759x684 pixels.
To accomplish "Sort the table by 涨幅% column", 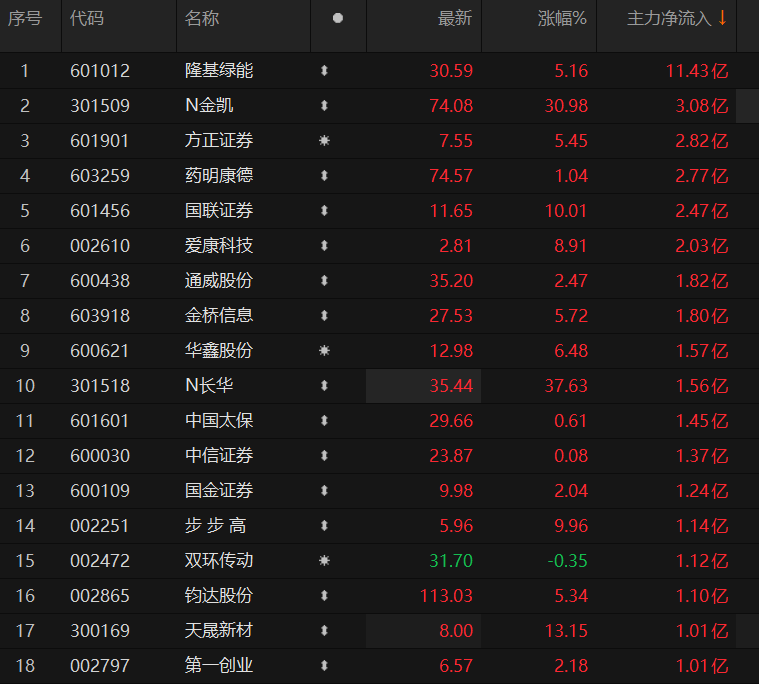I will click(x=563, y=18).
